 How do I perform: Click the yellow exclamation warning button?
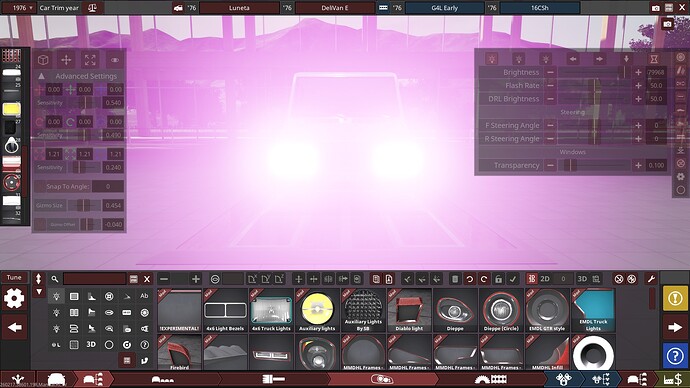[x=675, y=298]
